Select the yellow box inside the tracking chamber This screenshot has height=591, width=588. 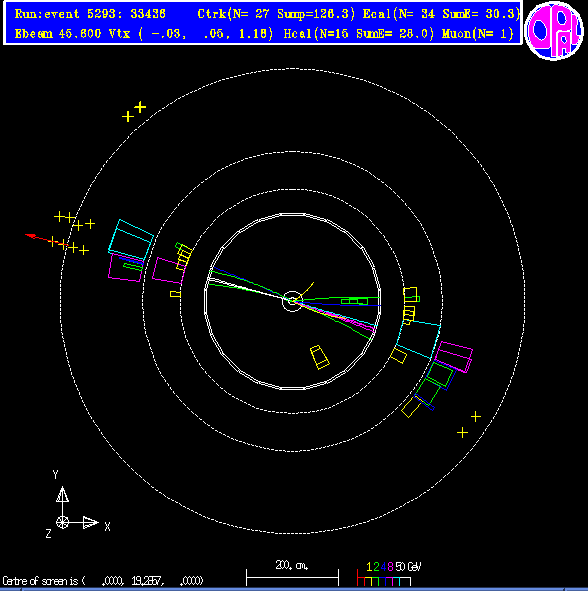[x=320, y=357]
